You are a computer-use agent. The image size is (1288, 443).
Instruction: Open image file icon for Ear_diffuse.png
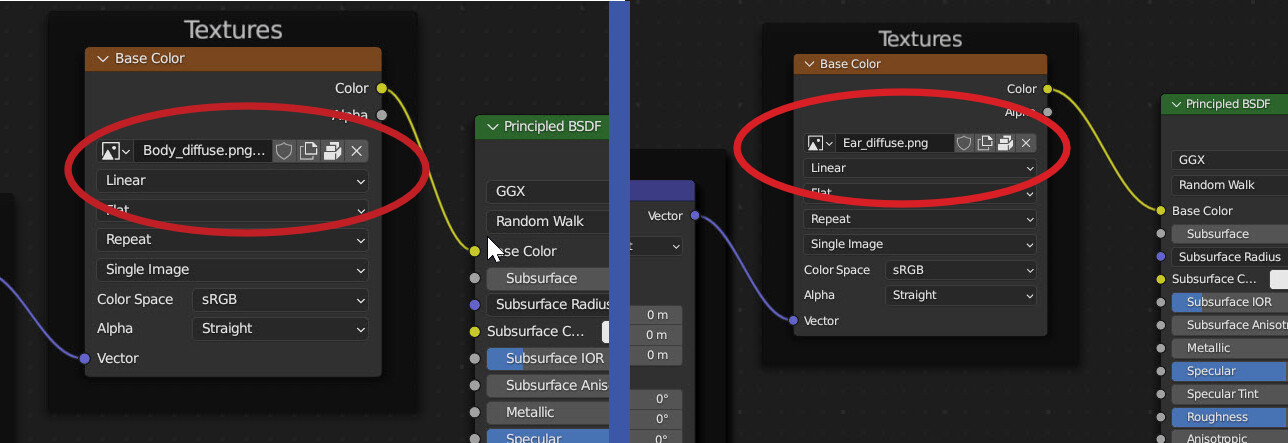(1005, 143)
